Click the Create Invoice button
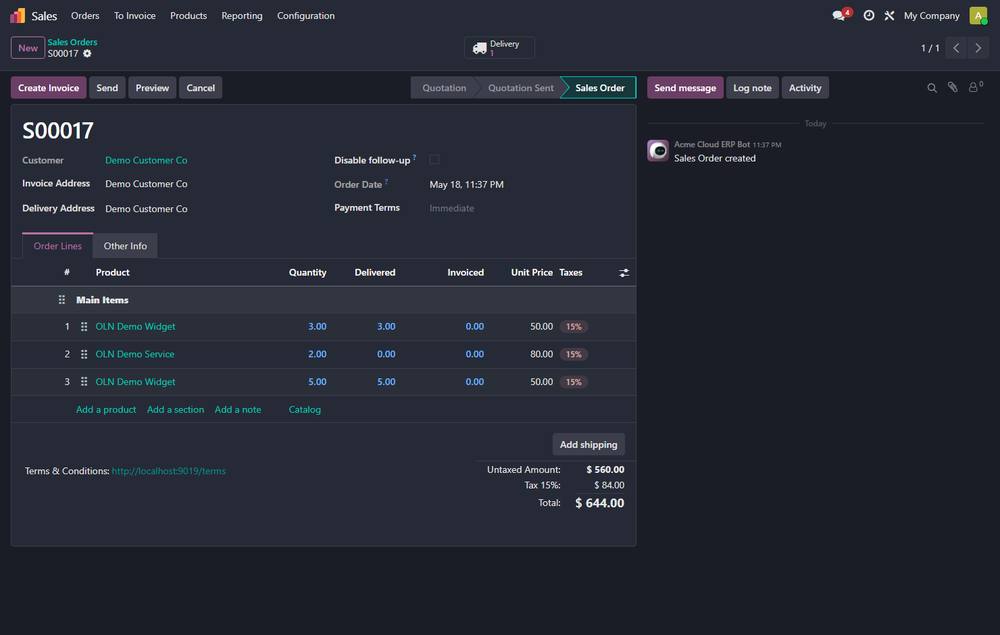 click(x=48, y=88)
